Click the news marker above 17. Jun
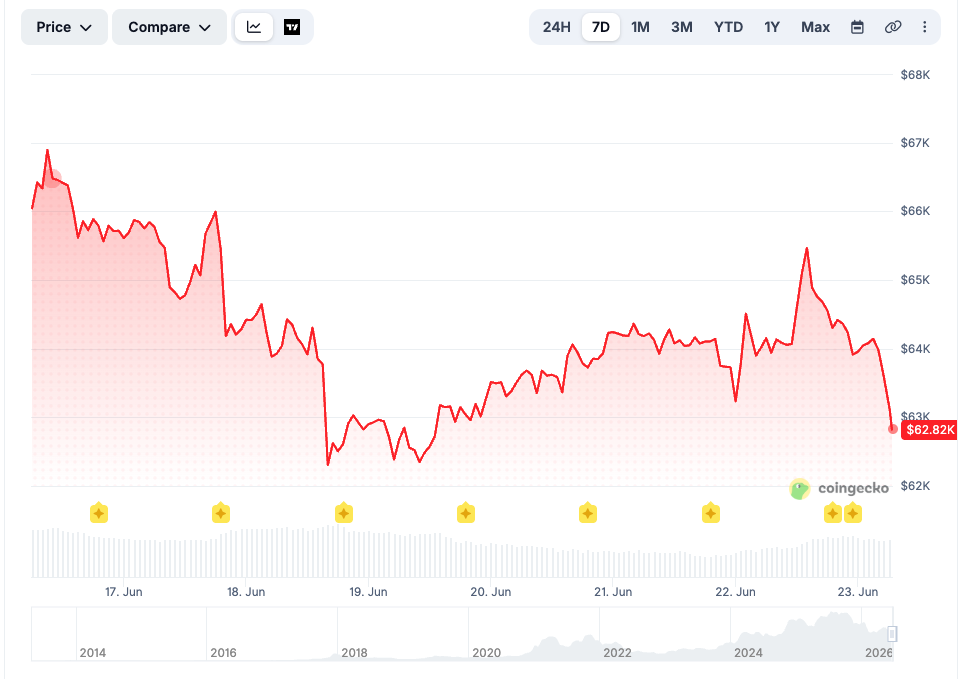 tap(99, 513)
